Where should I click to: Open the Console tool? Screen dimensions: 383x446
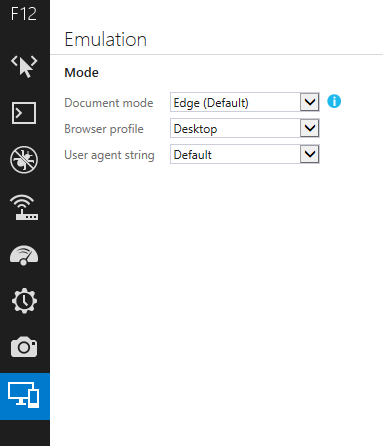(24, 113)
